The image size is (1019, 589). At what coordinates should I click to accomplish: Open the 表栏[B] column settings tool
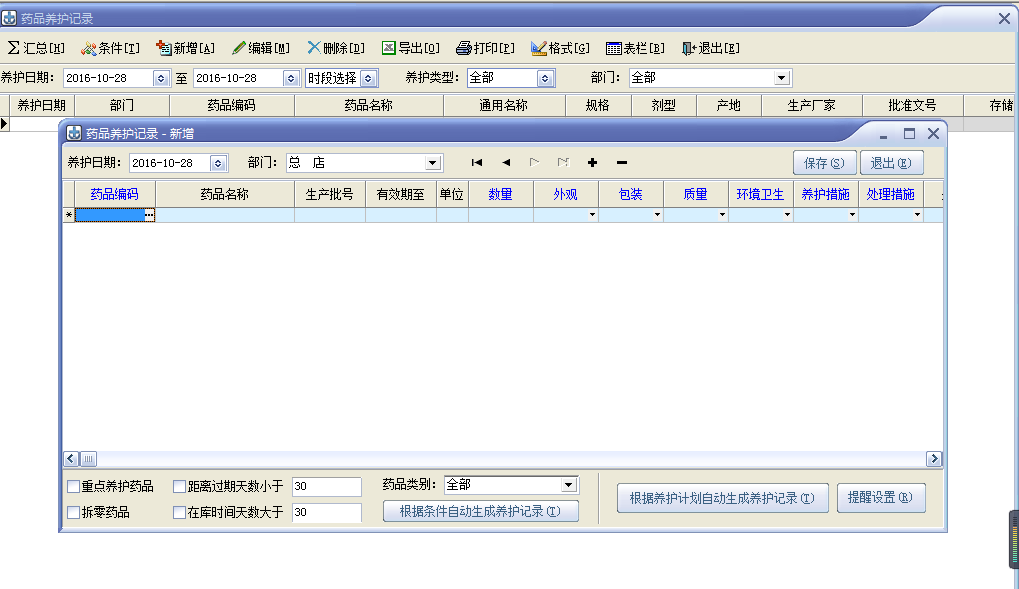635,48
